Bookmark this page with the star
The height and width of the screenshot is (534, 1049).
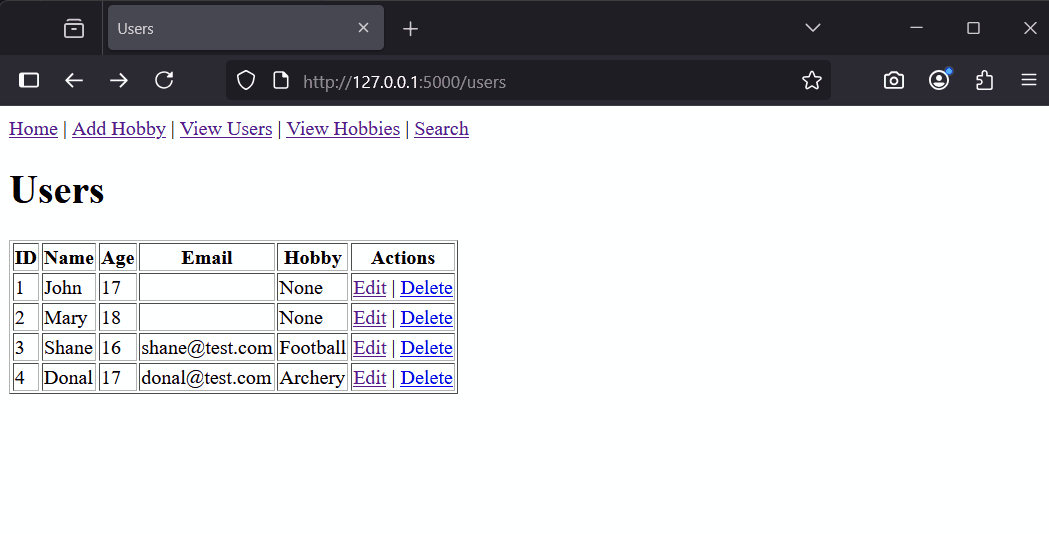point(811,81)
